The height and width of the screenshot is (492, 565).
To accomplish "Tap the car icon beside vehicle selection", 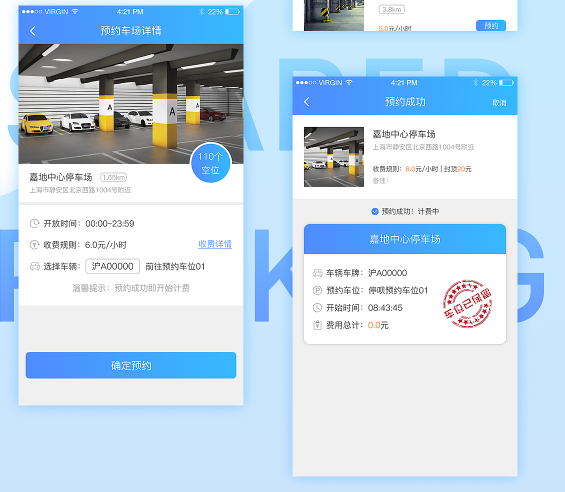I will 35,266.
